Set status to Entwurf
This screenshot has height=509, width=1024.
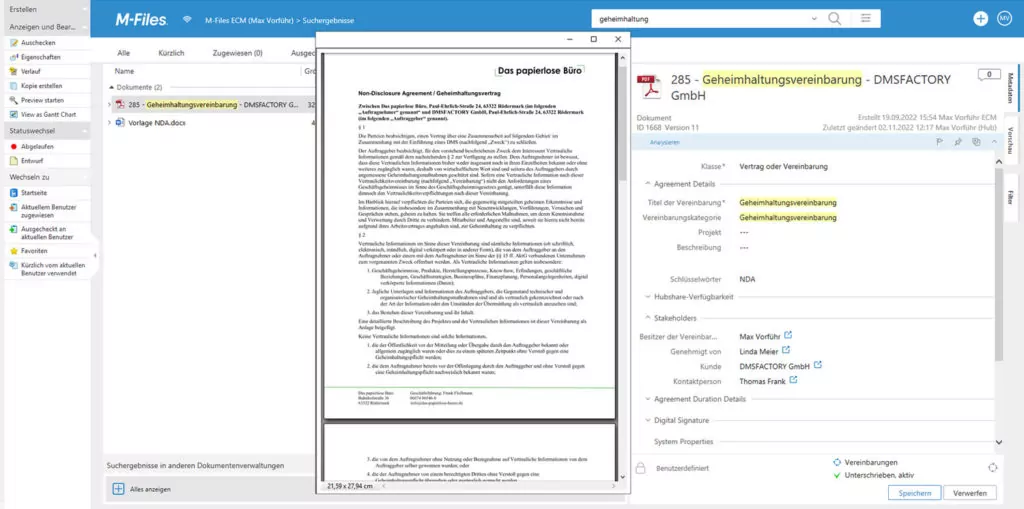[x=32, y=161]
